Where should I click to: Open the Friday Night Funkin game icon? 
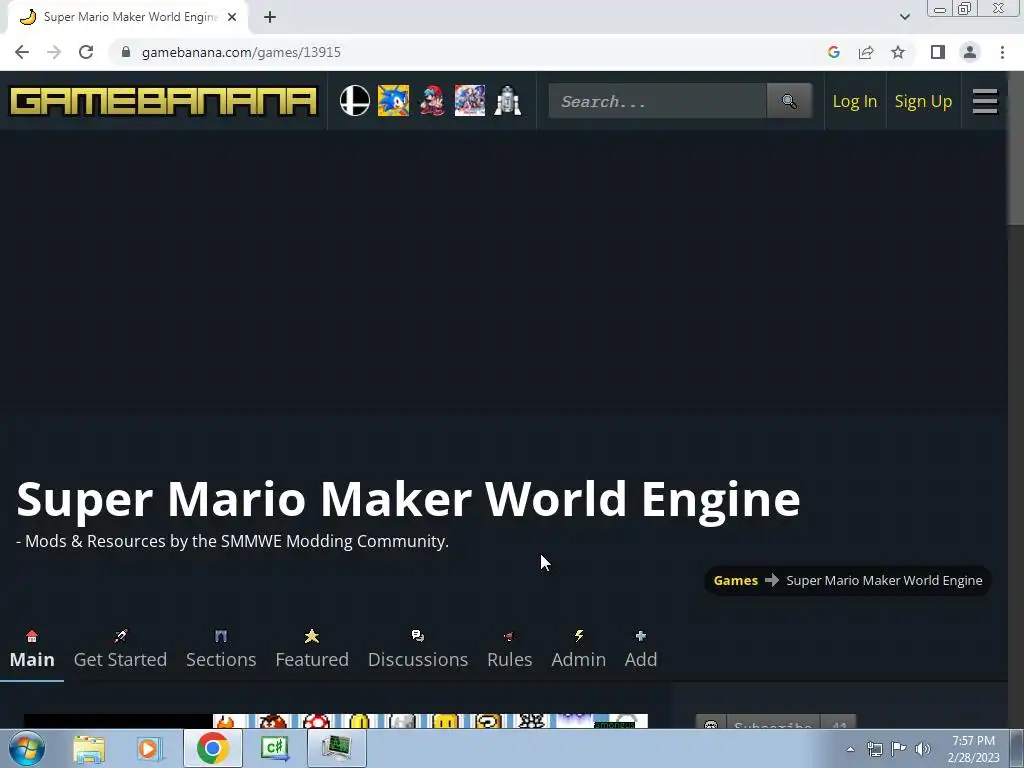point(432,101)
